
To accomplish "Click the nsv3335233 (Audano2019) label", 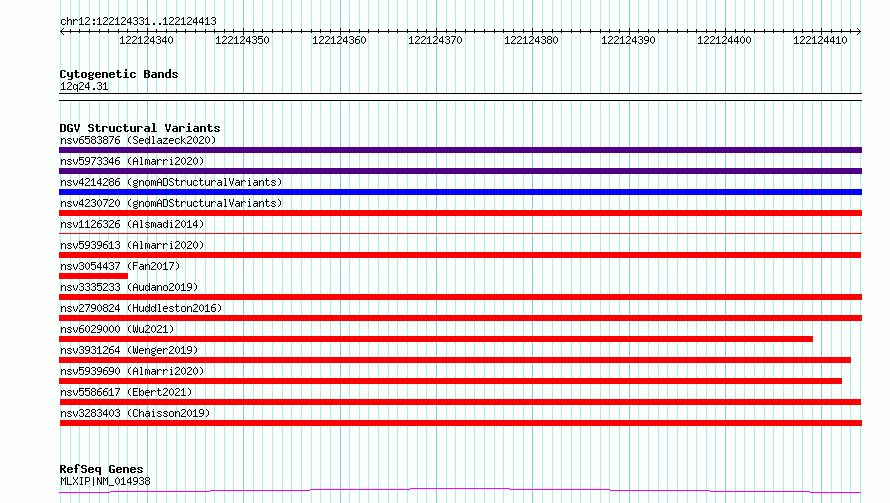I will coord(129,287).
